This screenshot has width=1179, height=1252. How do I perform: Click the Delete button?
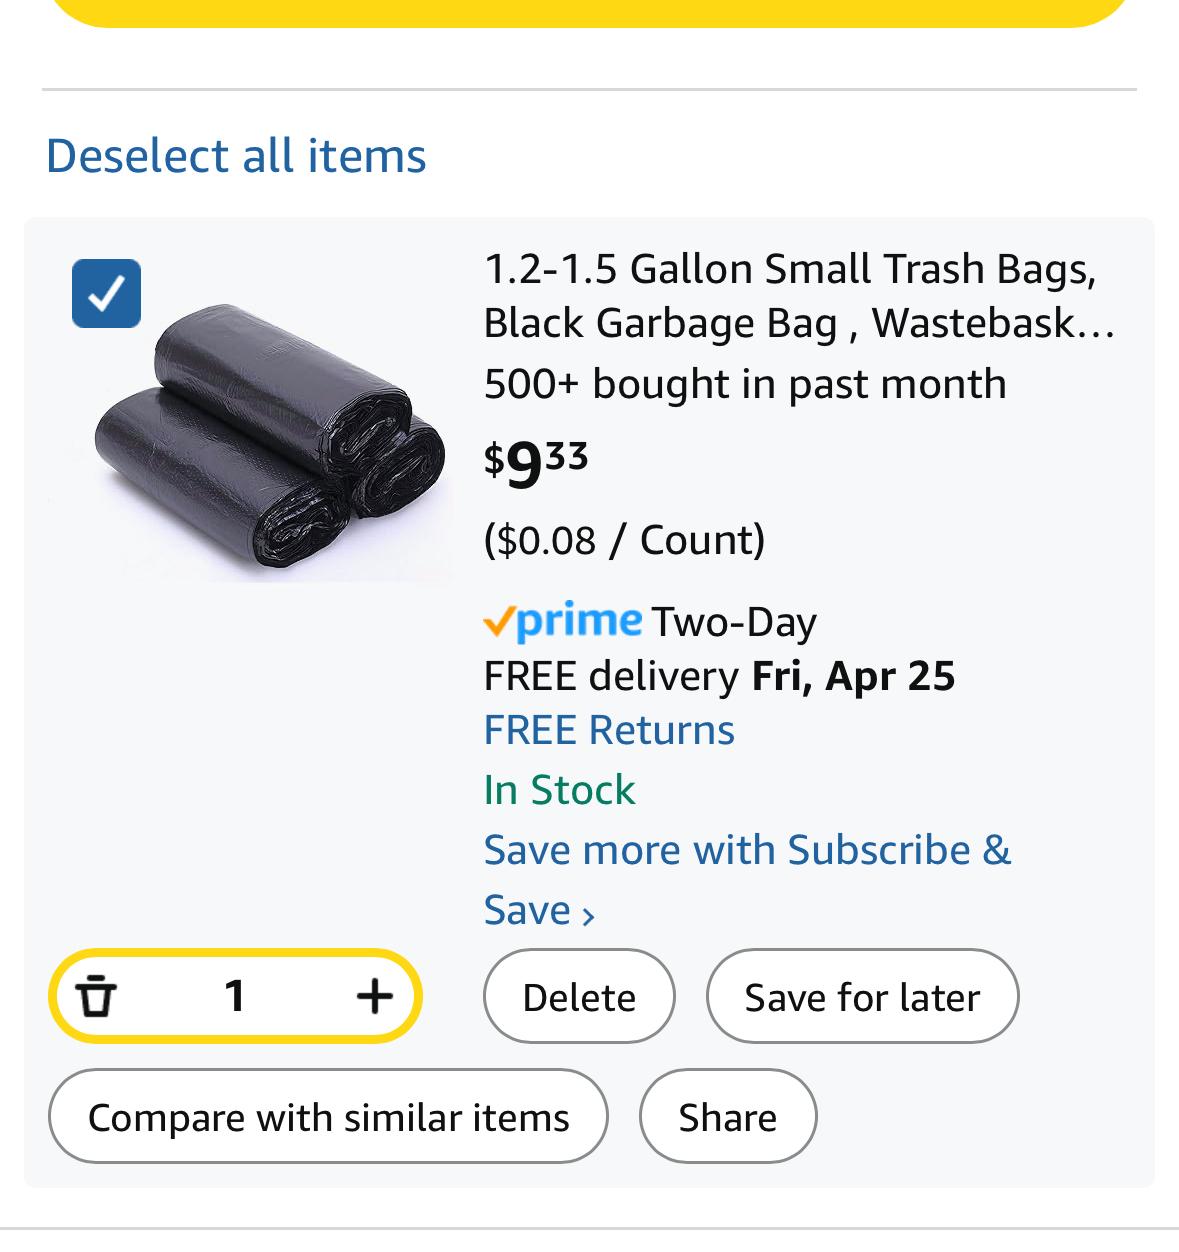coord(579,996)
